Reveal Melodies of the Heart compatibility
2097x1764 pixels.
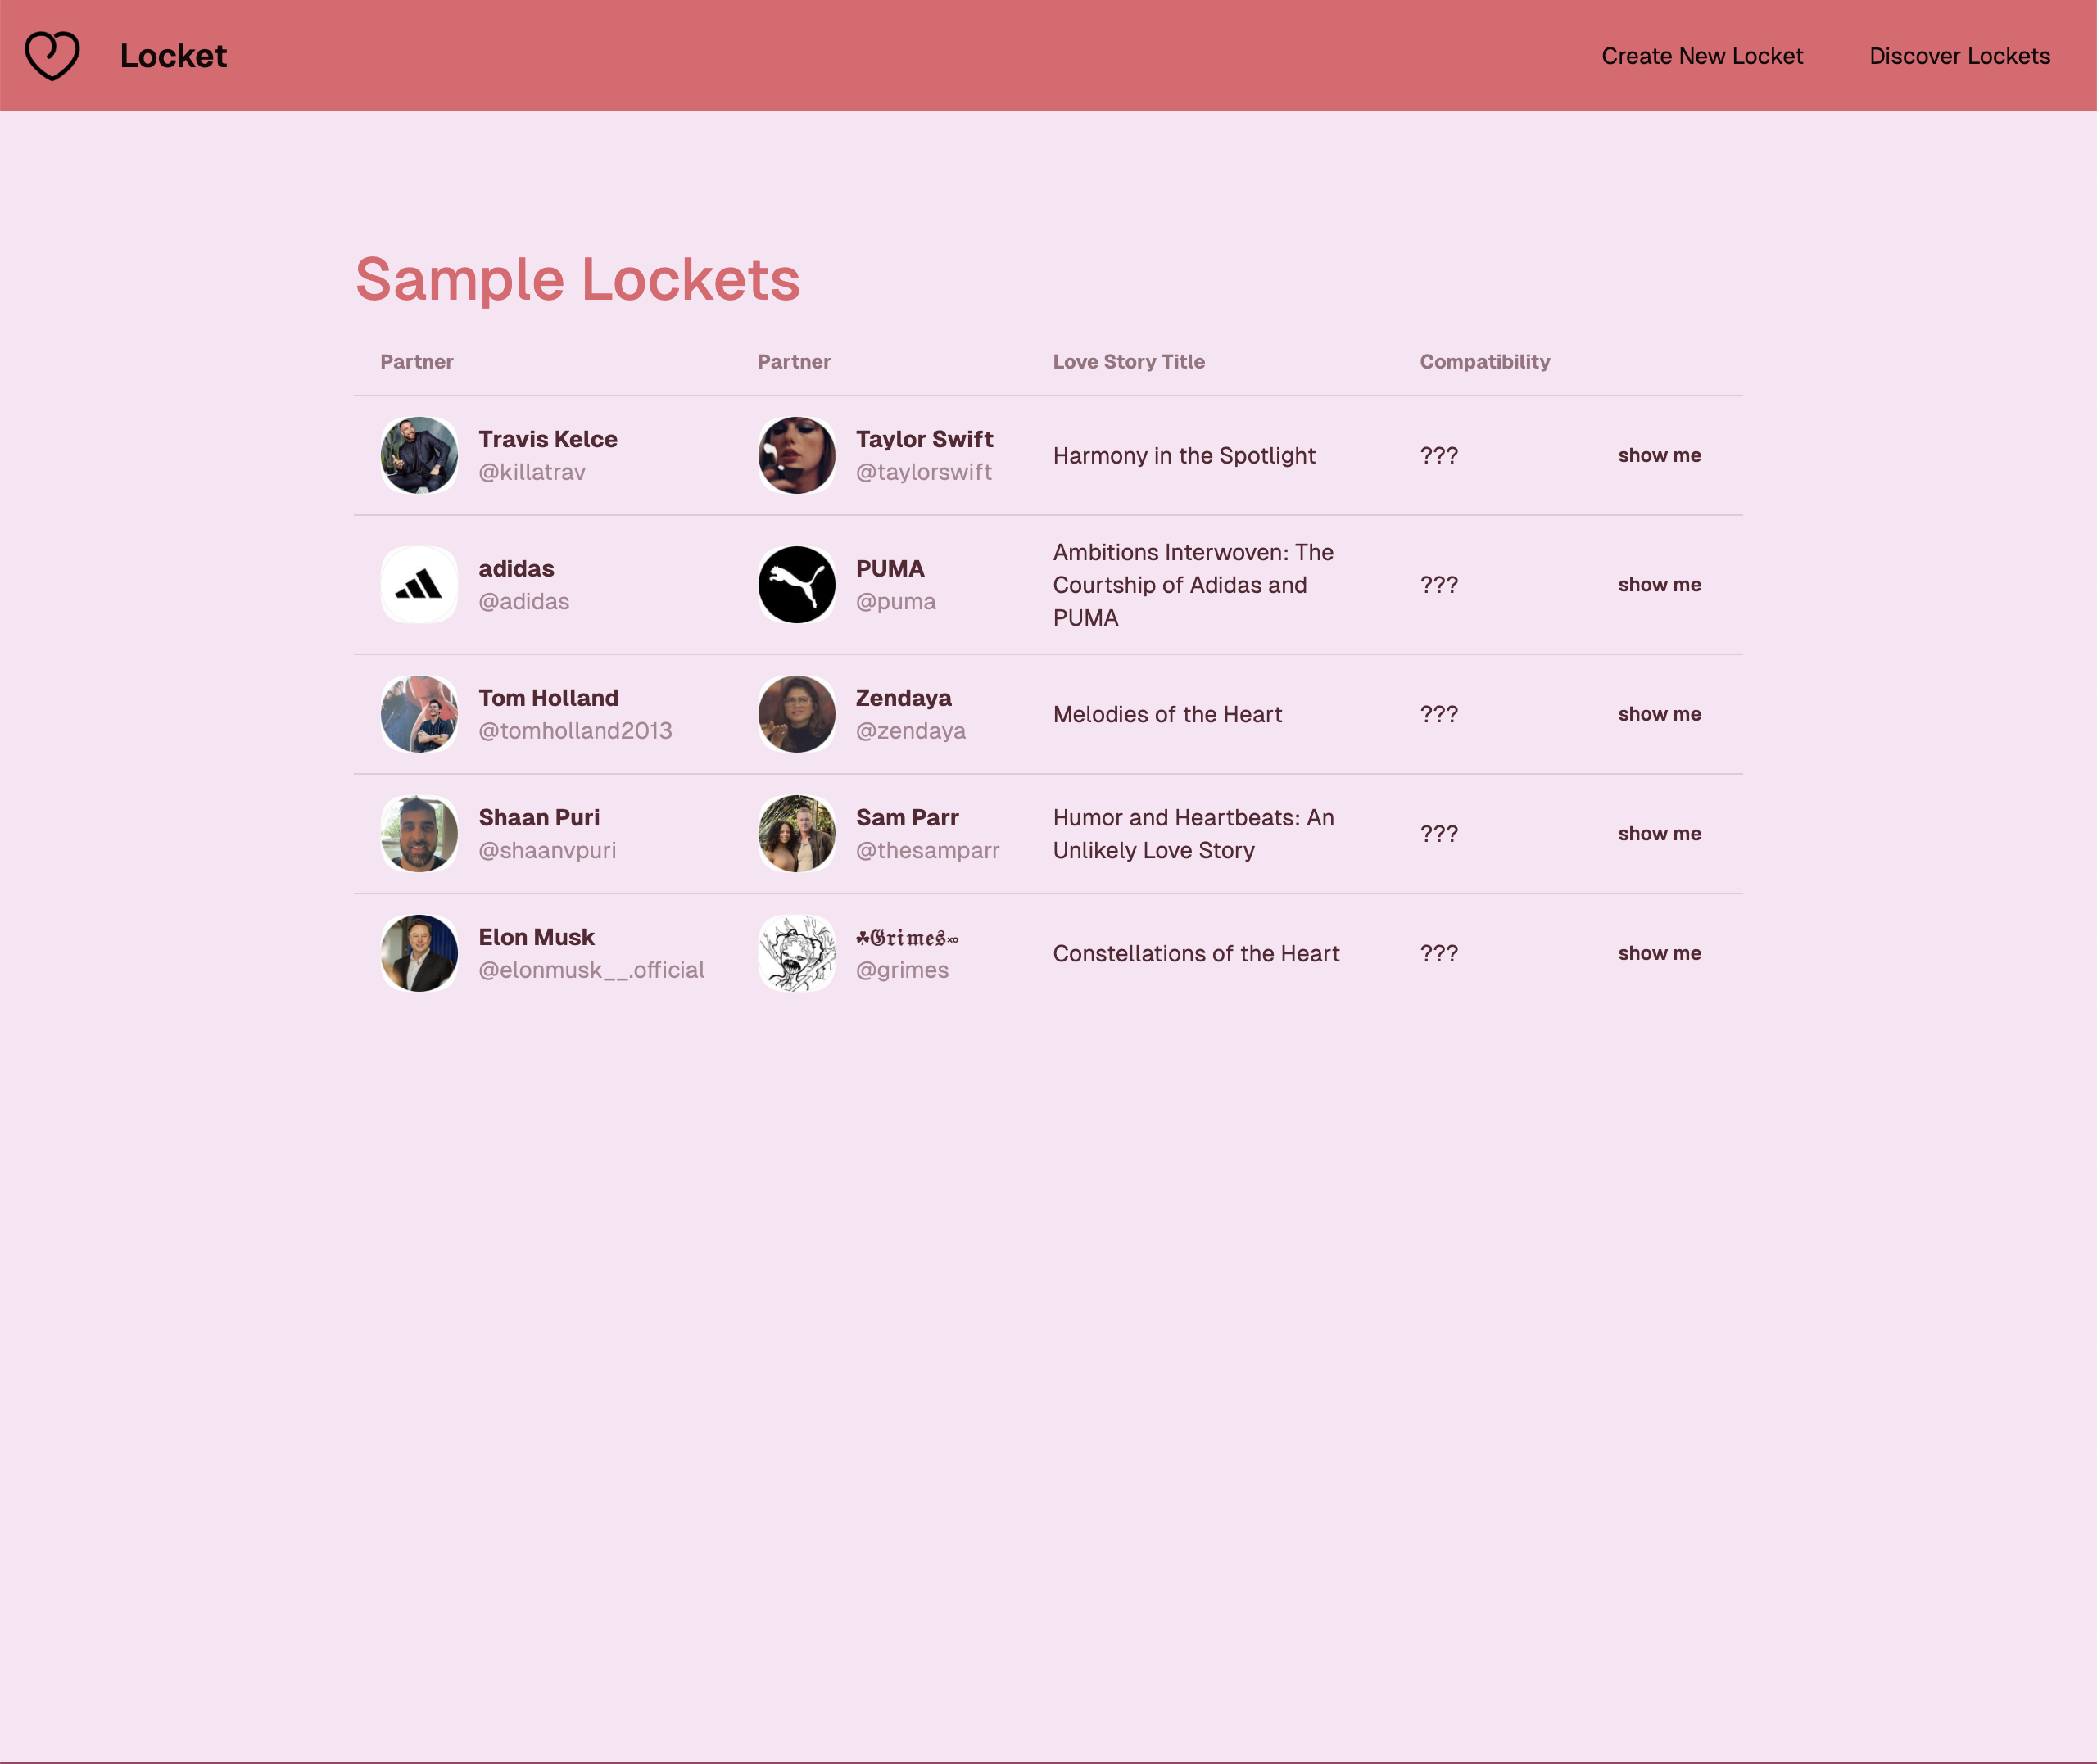click(x=1659, y=714)
